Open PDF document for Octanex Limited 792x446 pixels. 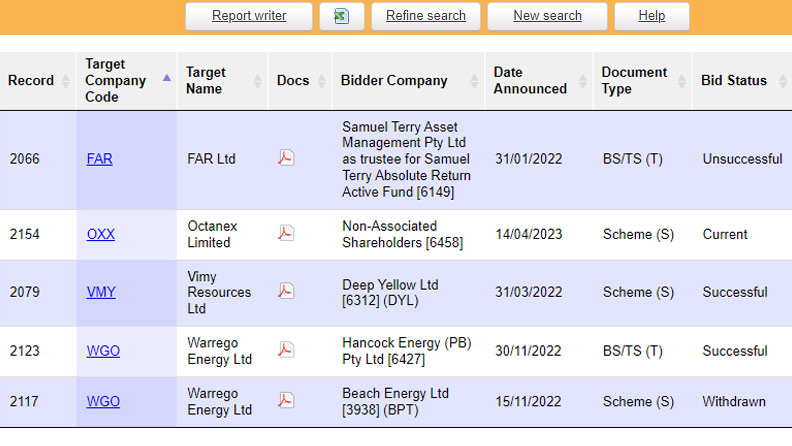(x=286, y=234)
